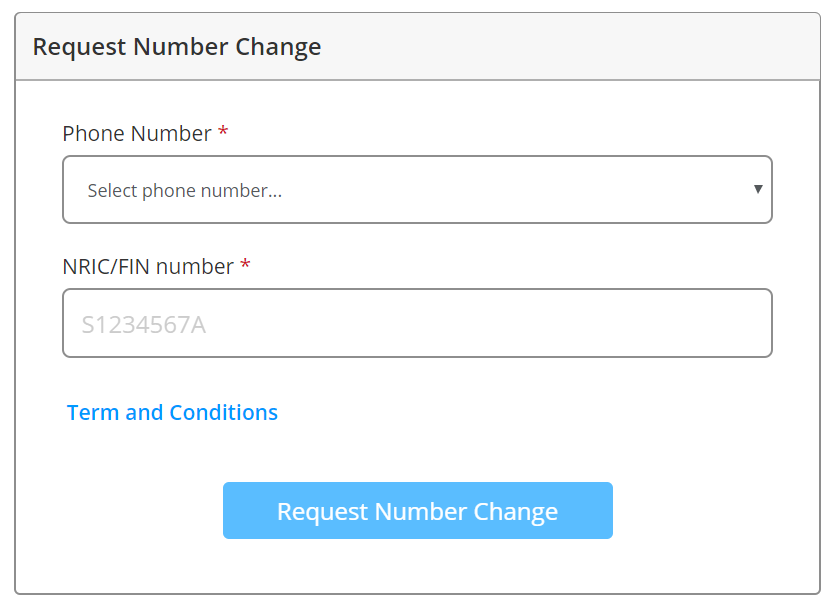
Task: Focus the NRIC/FIN number input field
Action: 417,323
